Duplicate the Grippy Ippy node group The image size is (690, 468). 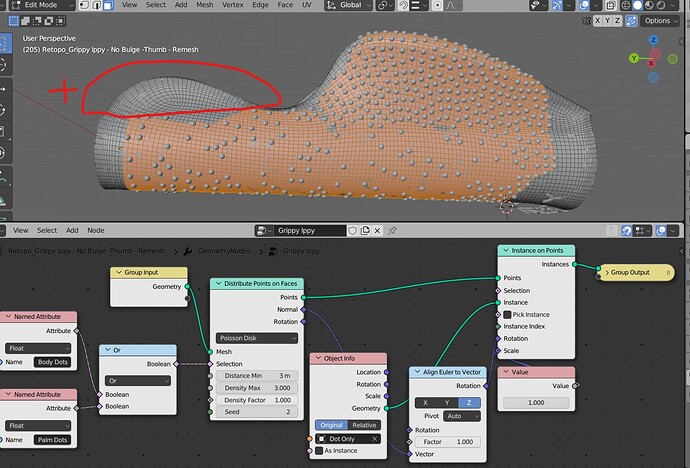[365, 230]
